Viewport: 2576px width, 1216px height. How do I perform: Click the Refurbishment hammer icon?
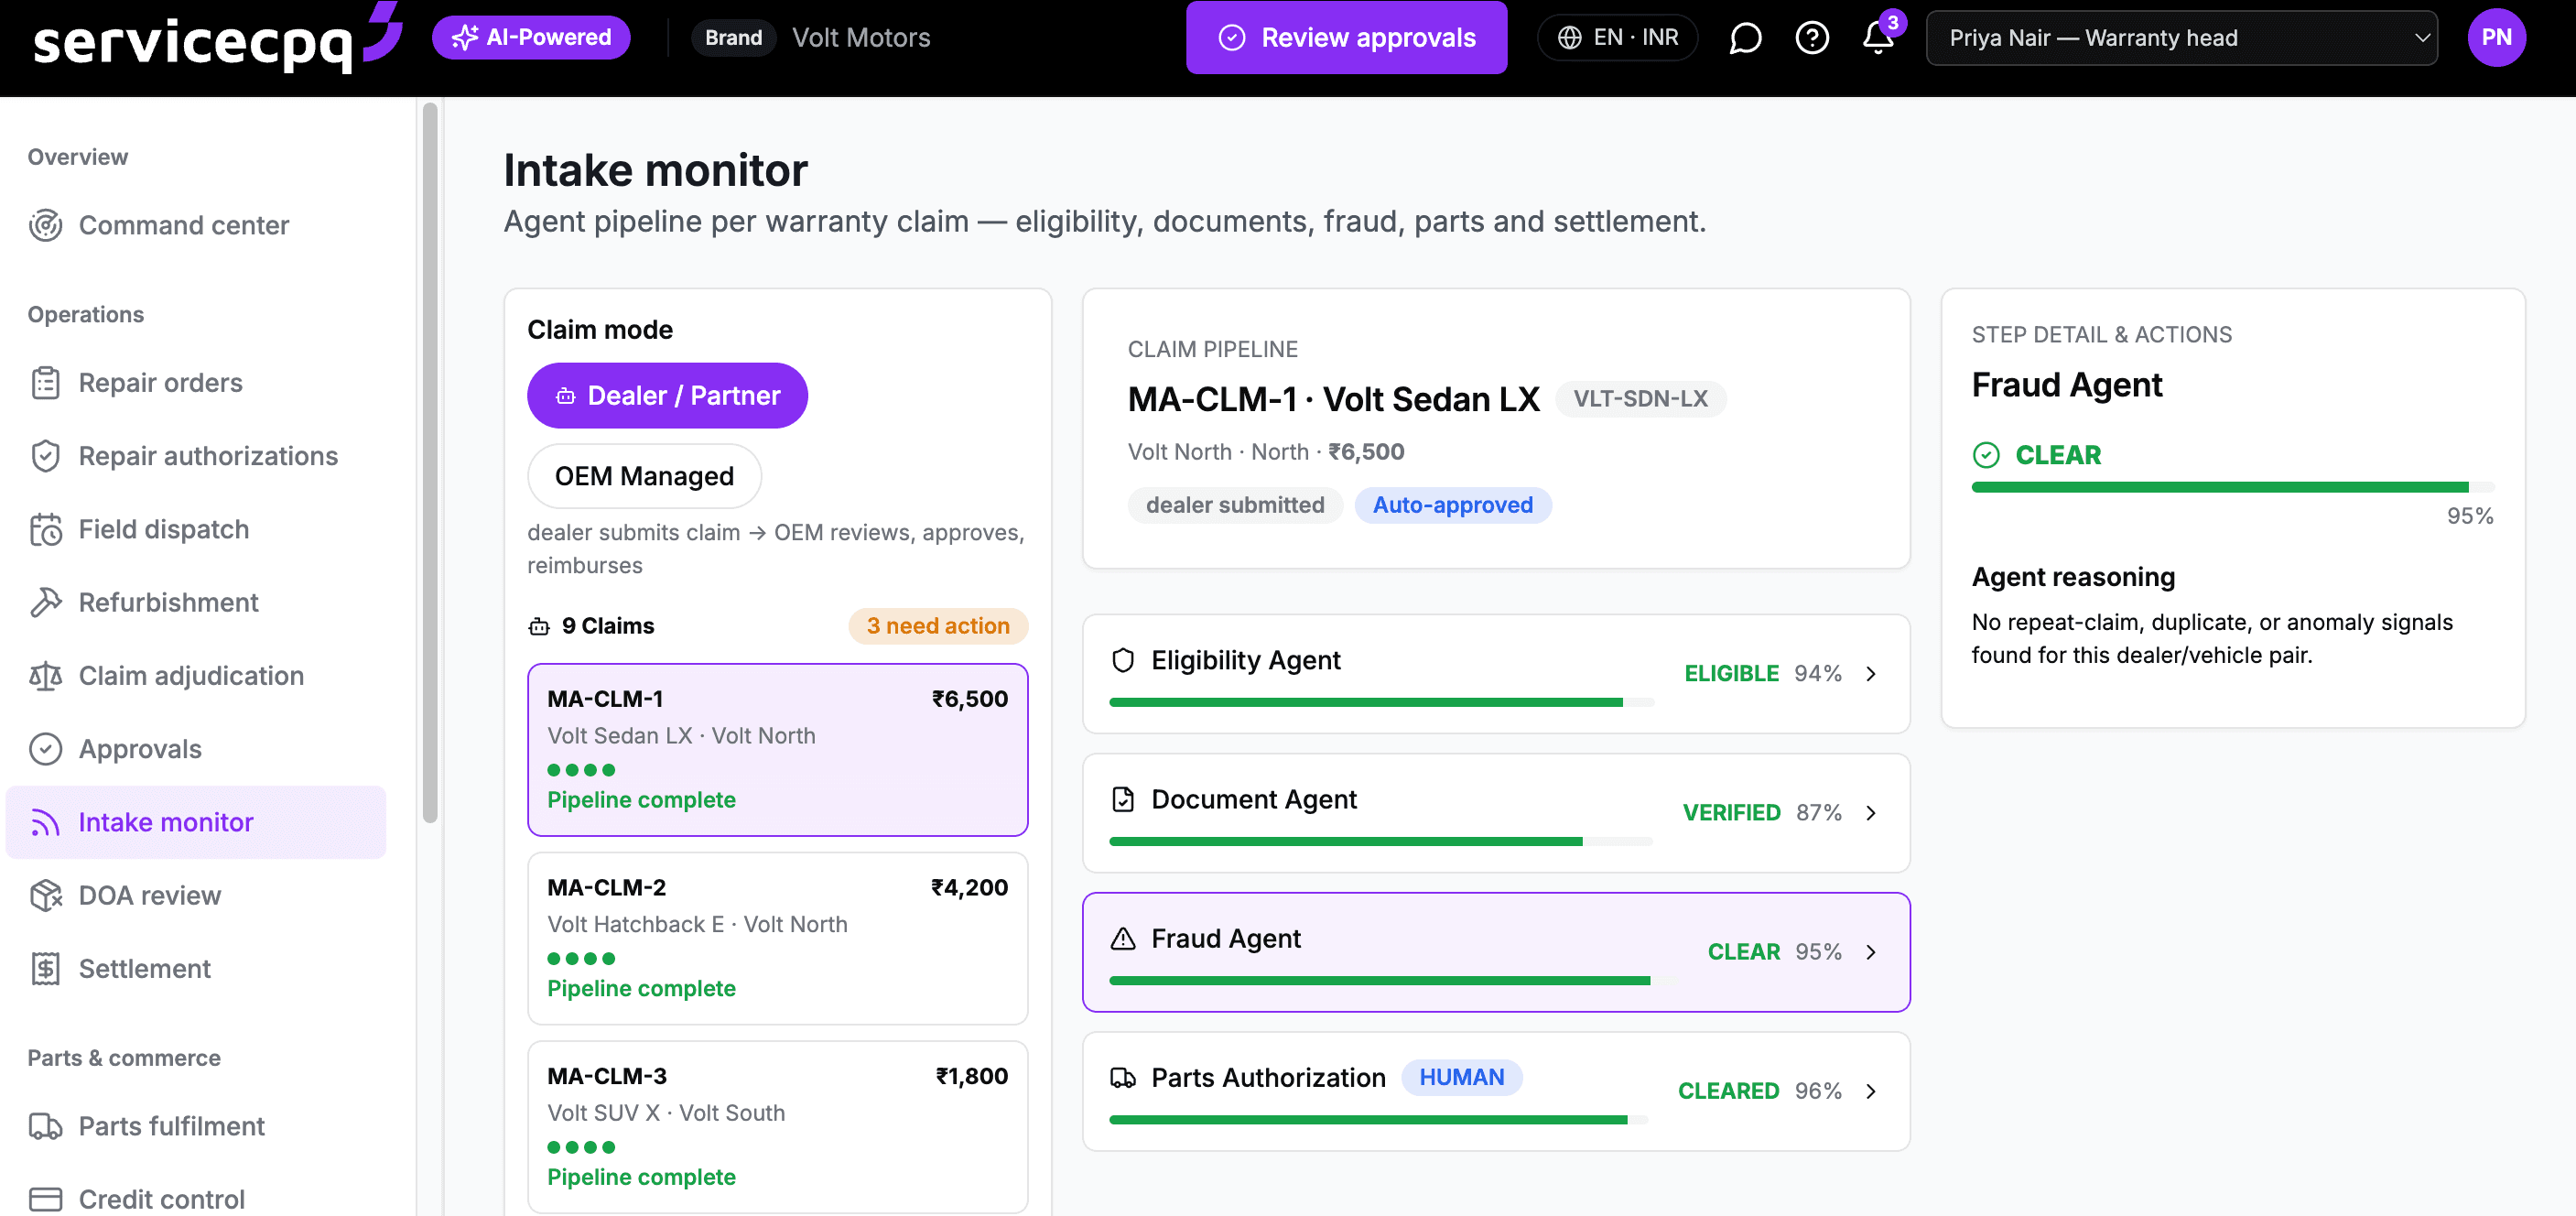[45, 602]
